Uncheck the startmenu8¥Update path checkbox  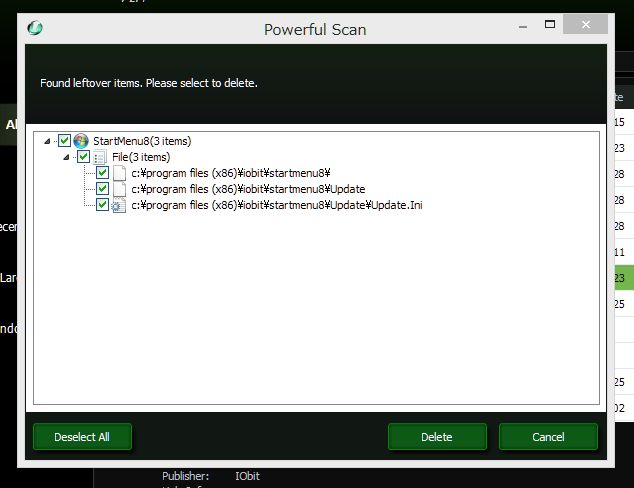tap(102, 188)
